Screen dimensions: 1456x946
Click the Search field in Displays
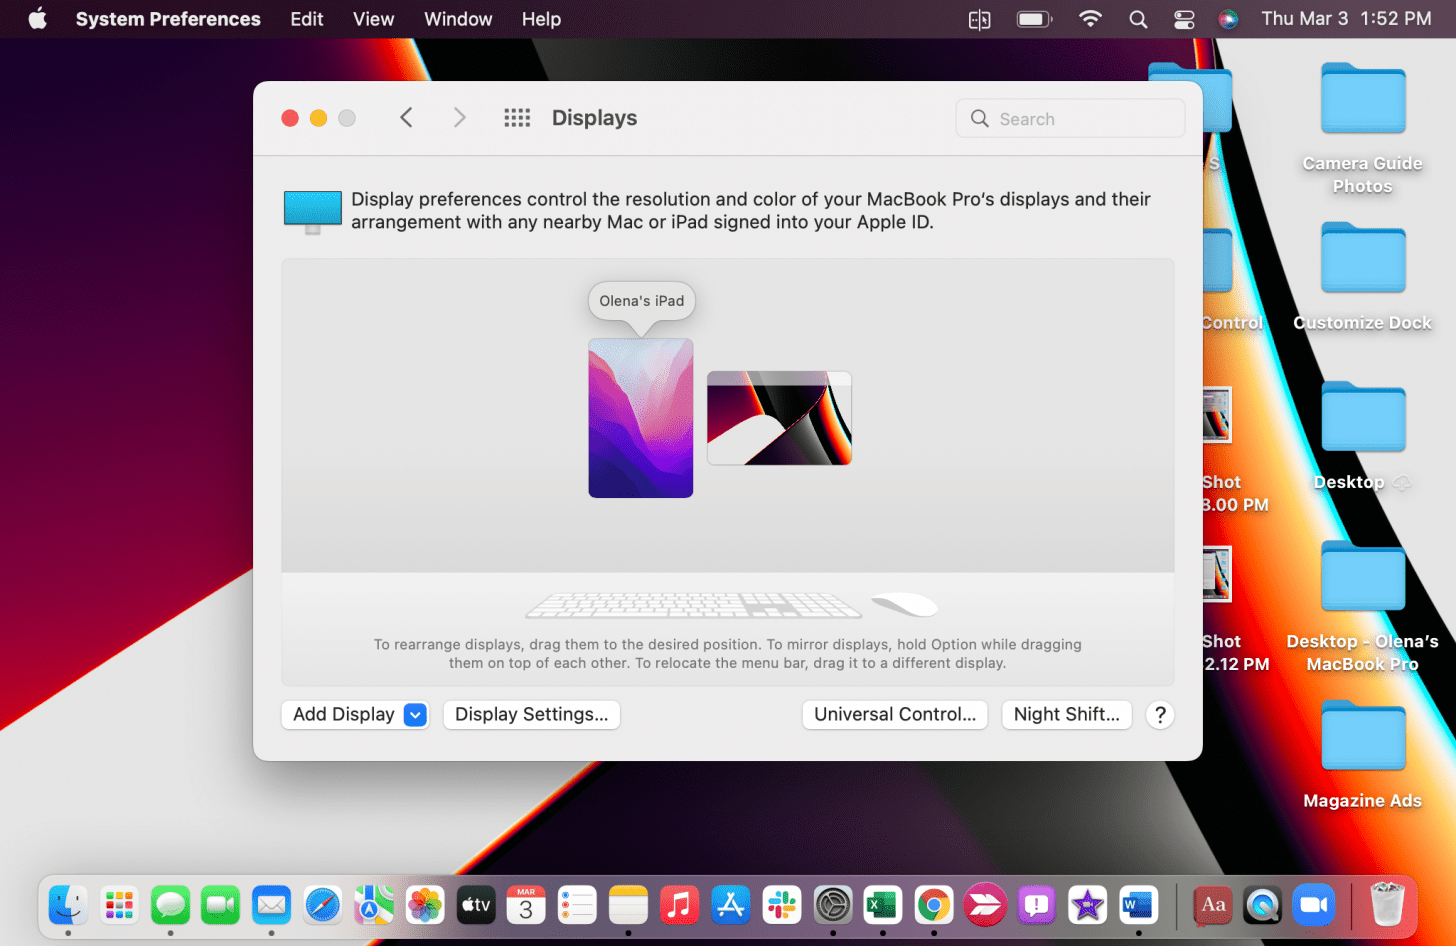coord(1070,119)
